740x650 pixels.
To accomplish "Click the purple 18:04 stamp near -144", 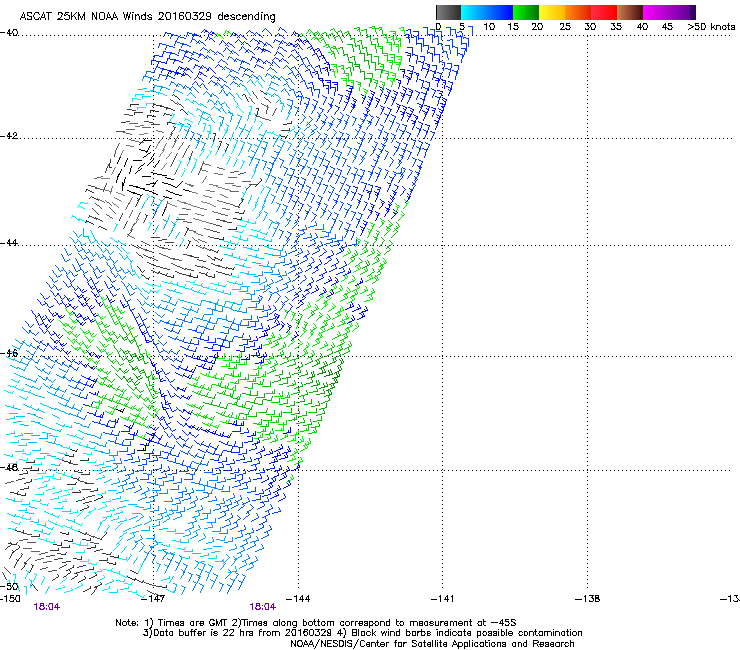I will click(262, 607).
